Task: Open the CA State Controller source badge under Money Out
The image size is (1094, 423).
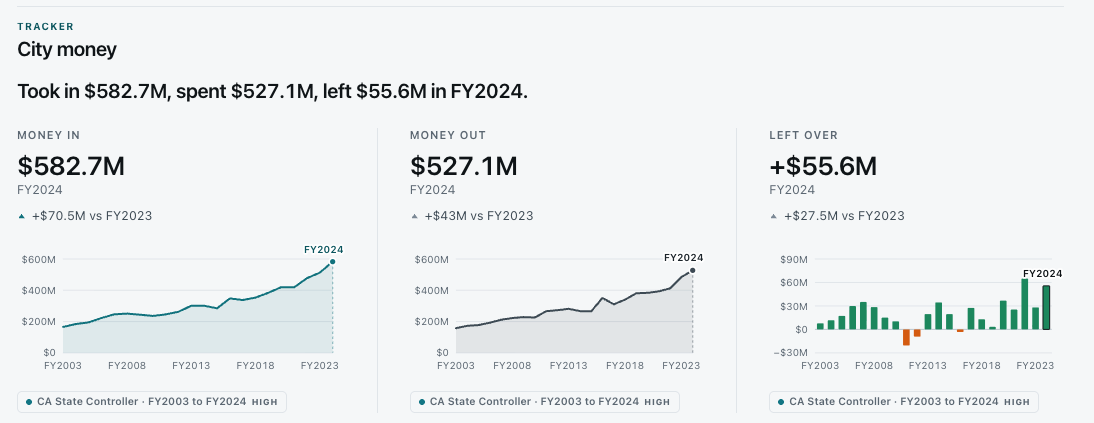Action: coord(545,402)
